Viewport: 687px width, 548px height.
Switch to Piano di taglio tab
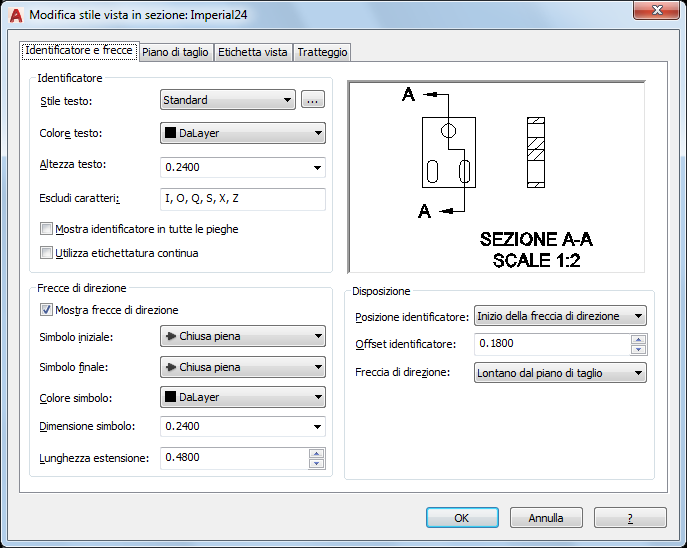tap(175, 52)
